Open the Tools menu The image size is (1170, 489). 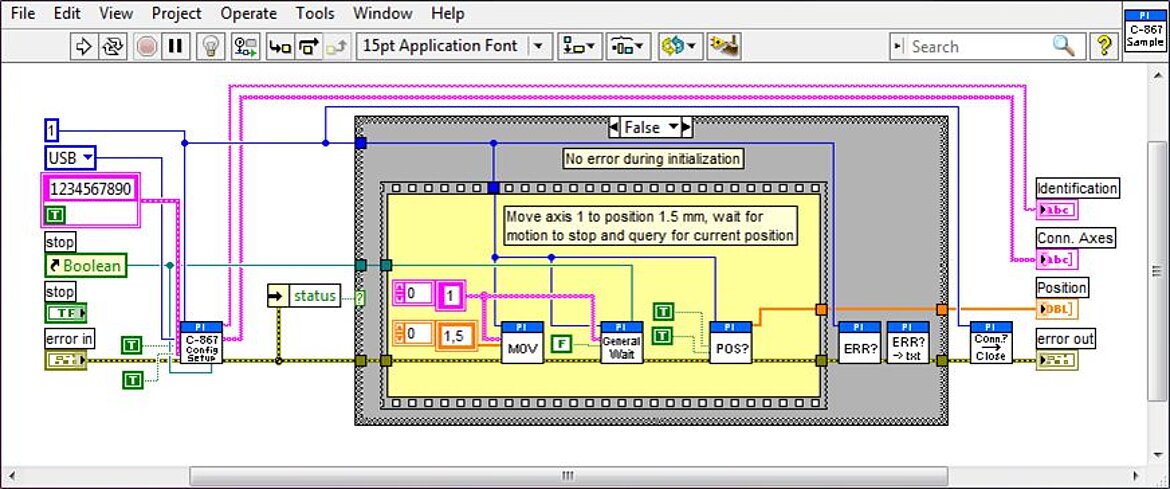coord(316,13)
